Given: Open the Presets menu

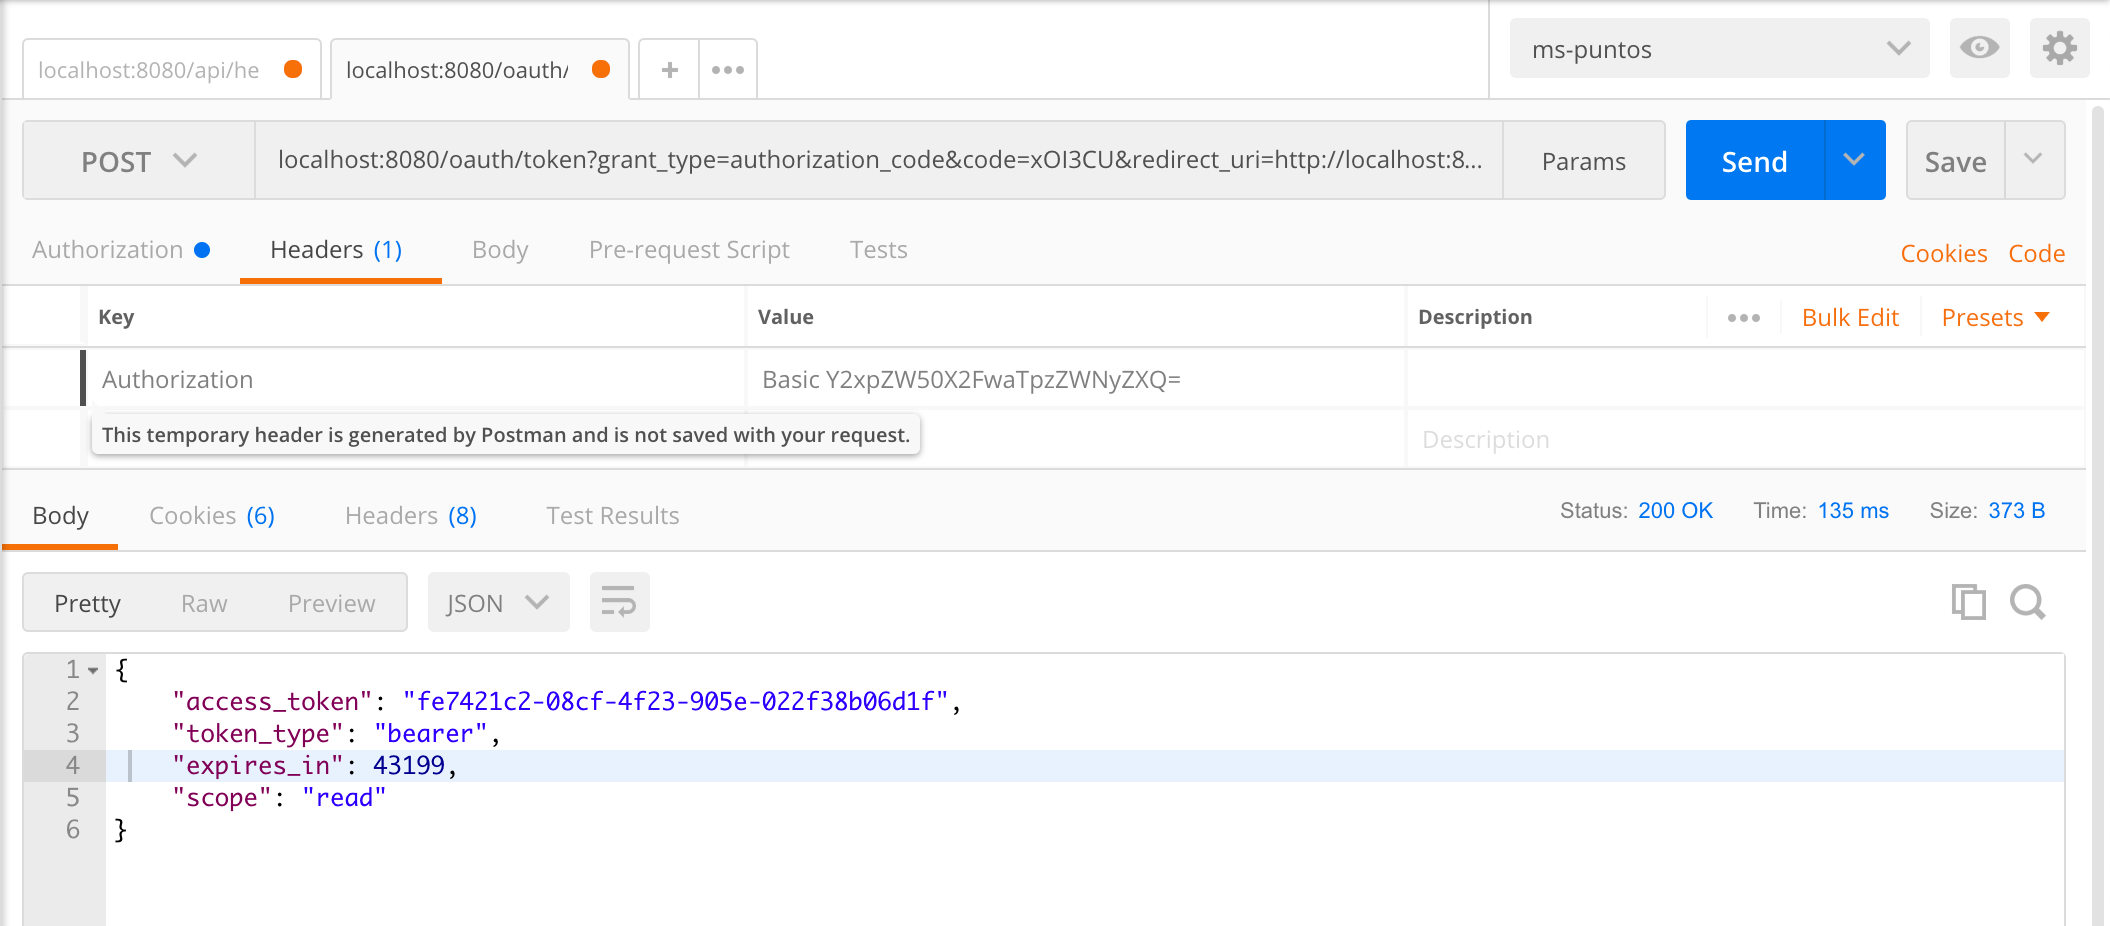Looking at the screenshot, I should pyautogui.click(x=1994, y=317).
